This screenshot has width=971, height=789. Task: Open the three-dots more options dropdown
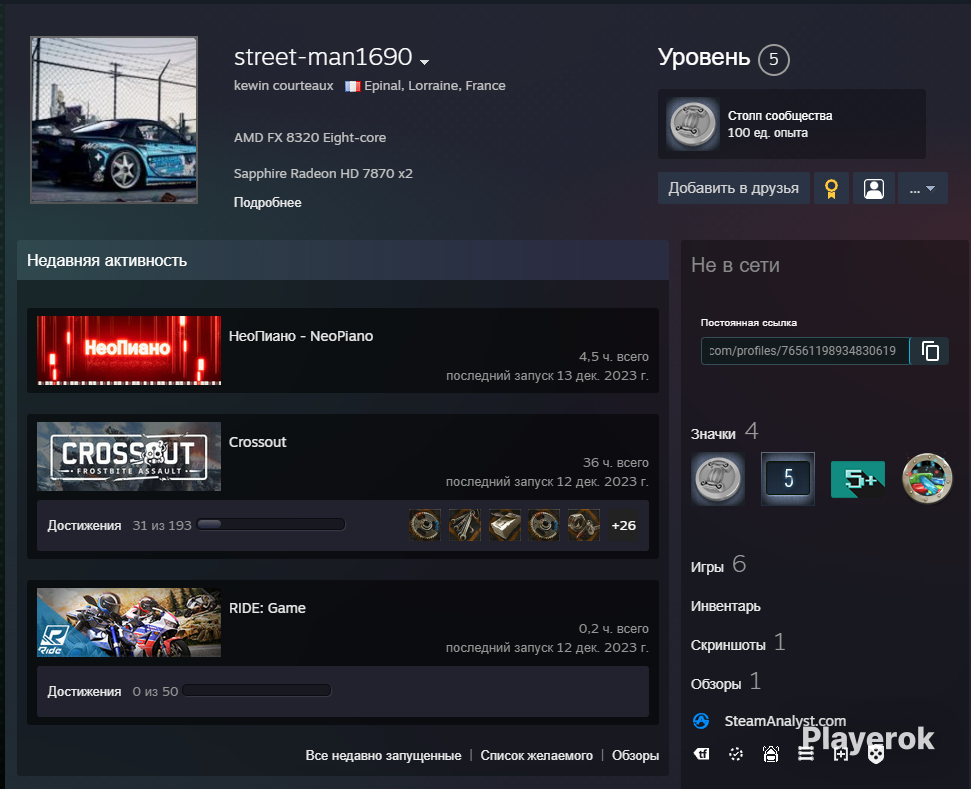pyautogui.click(x=923, y=188)
